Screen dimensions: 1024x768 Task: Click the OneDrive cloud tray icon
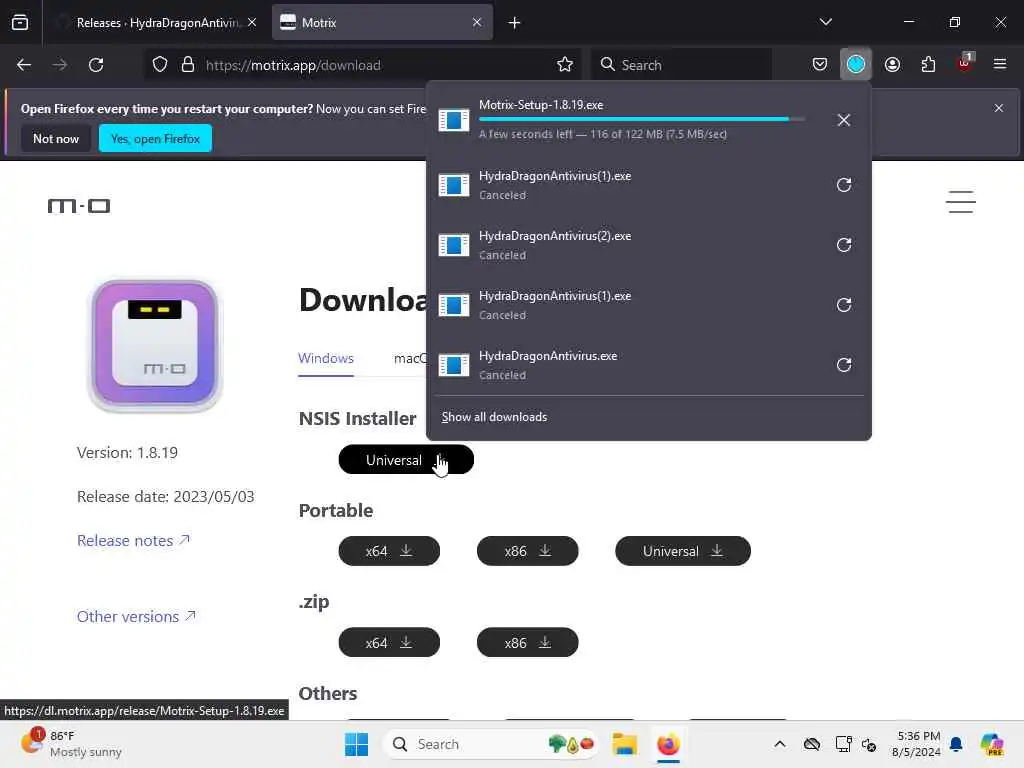[x=812, y=744]
